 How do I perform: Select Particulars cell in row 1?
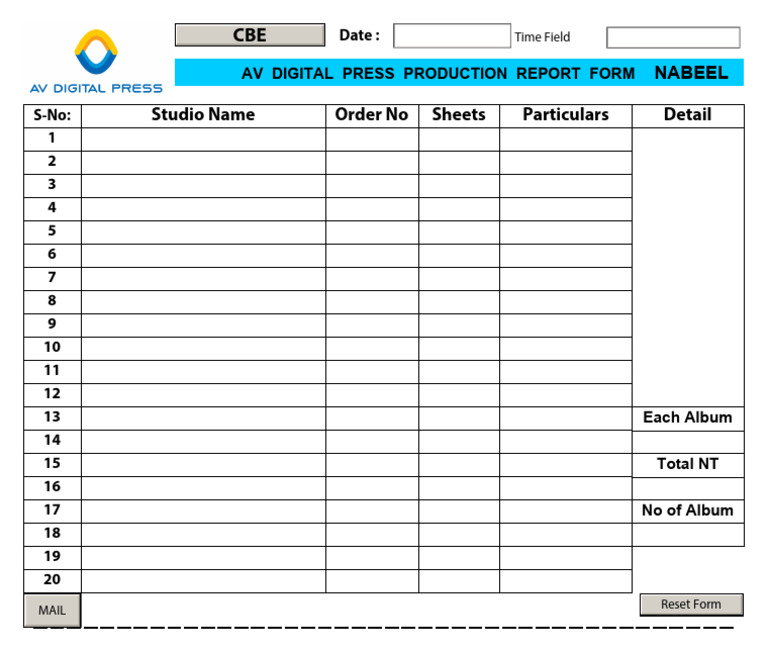pyautogui.click(x=566, y=140)
